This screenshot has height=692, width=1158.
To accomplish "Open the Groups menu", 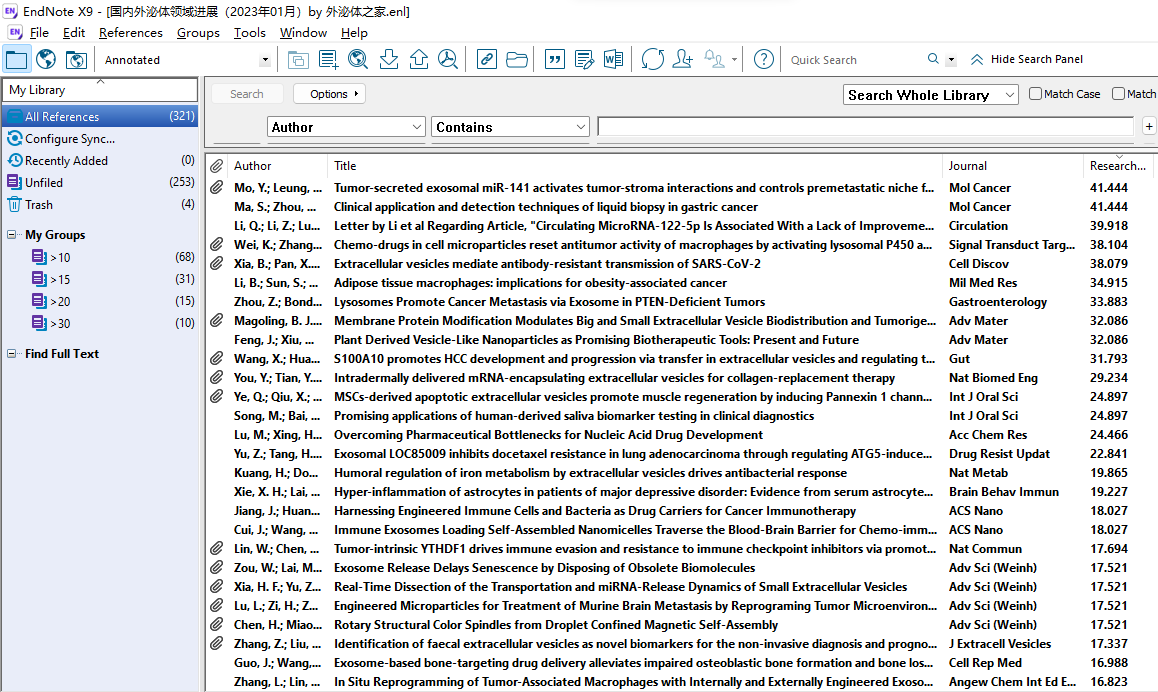I will [x=198, y=32].
